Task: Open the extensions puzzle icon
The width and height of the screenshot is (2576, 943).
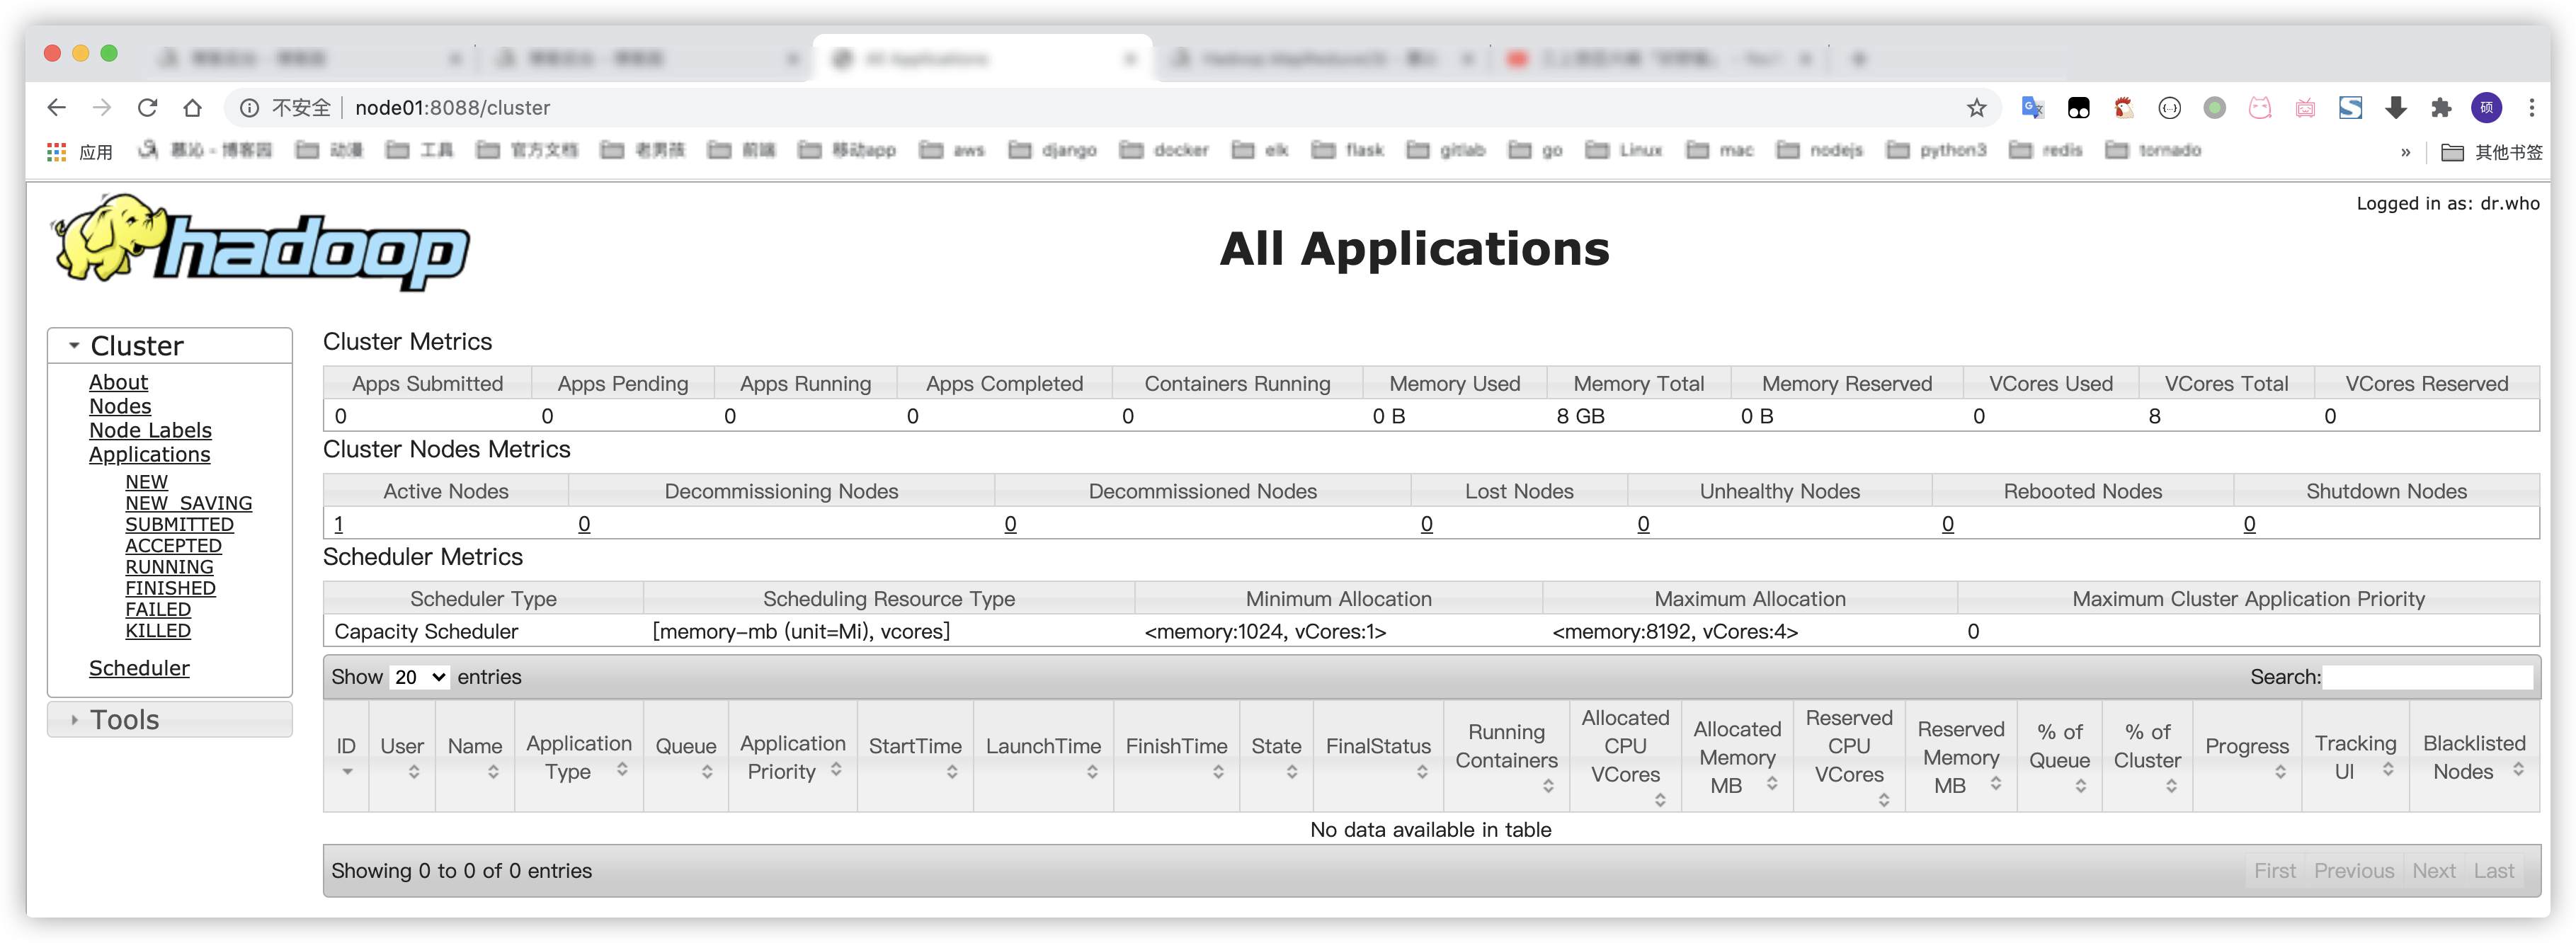Action: click(x=2441, y=108)
